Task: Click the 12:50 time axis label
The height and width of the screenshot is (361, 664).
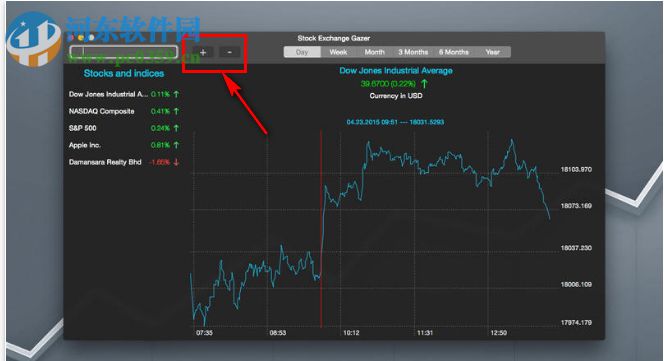Action: tap(498, 333)
